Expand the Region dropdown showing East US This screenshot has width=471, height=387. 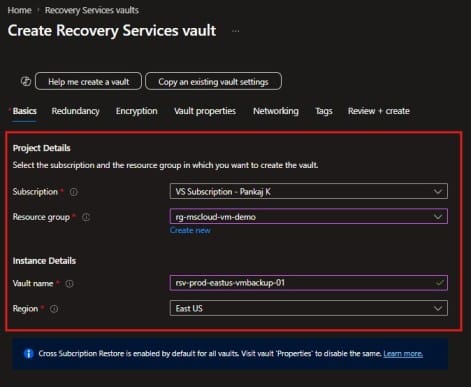(309, 308)
